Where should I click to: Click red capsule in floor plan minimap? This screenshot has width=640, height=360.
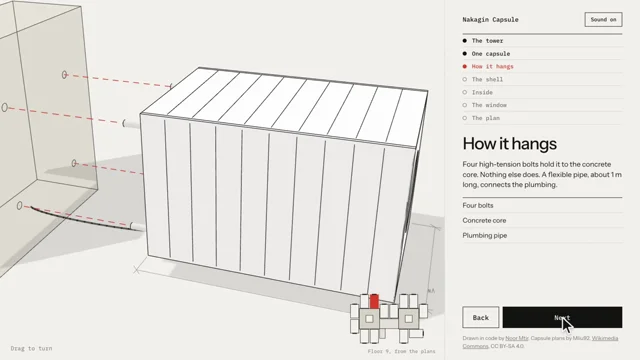pyautogui.click(x=374, y=301)
